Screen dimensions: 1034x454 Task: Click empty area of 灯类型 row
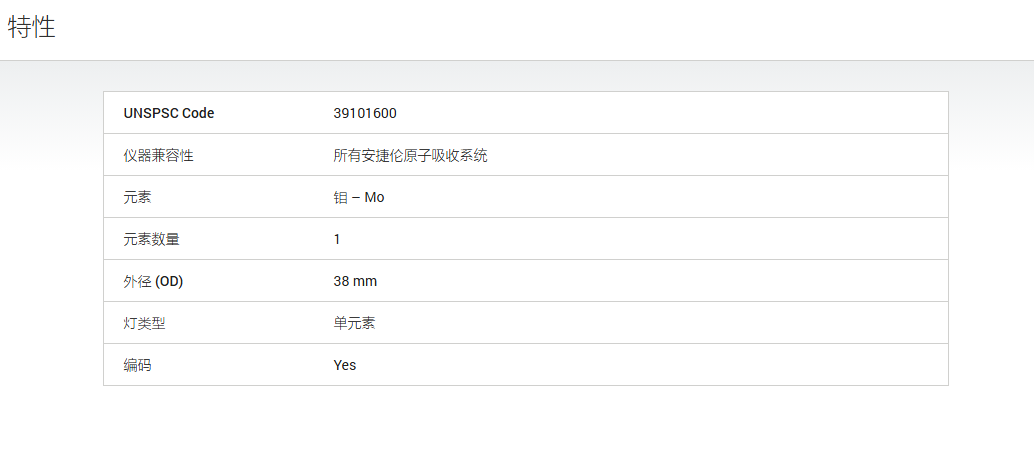point(659,323)
